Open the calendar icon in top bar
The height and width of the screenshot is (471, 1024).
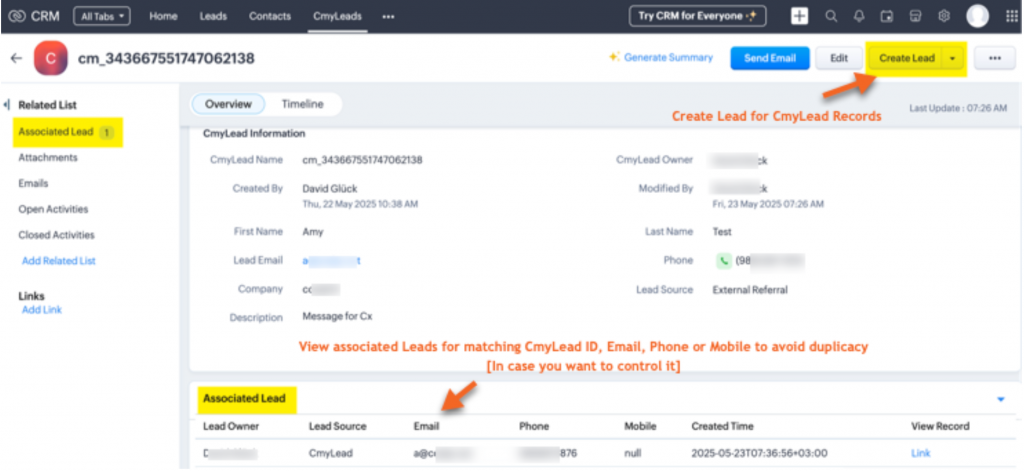pyautogui.click(x=886, y=16)
